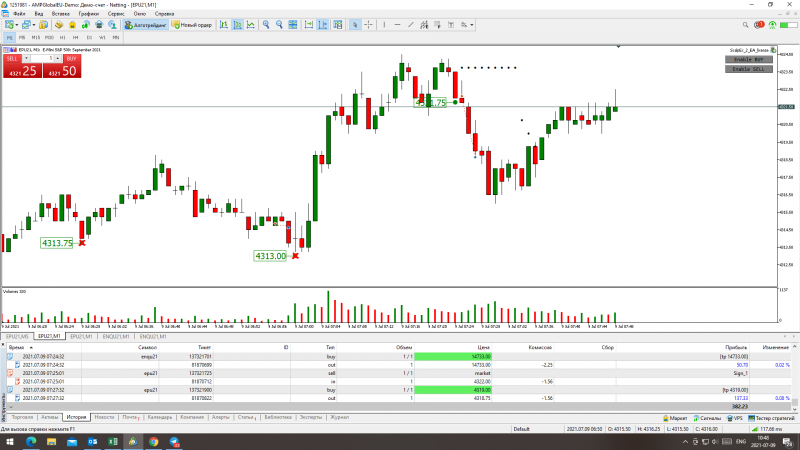
Task: Open the indicators list icon
Action: pos(338,24)
